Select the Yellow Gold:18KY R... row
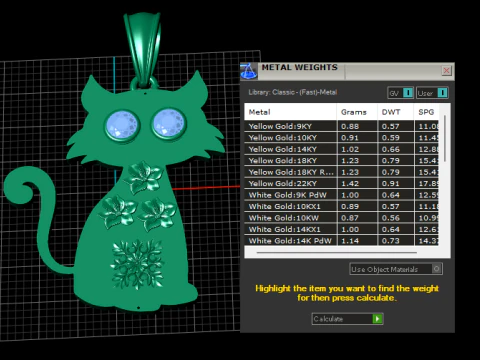Screen dimensions: 480x360 click(x=342, y=172)
